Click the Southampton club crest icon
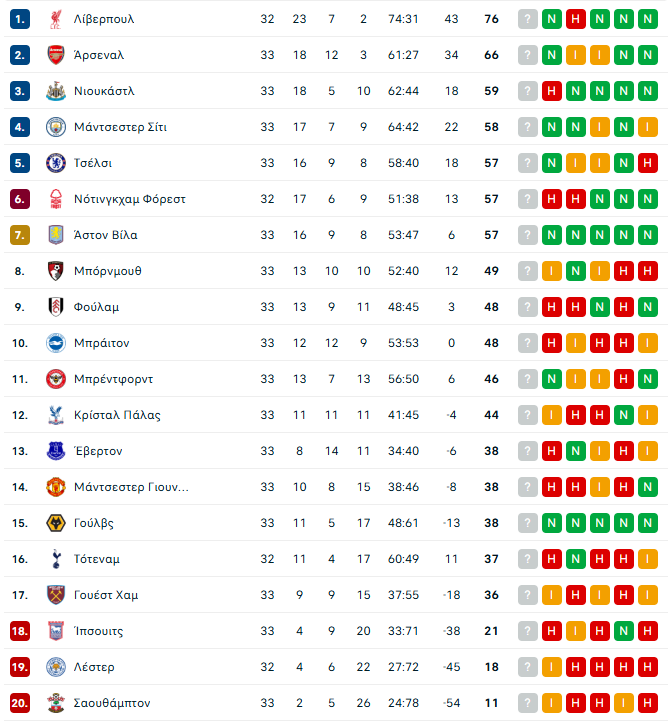The image size is (670, 728). pos(55,703)
